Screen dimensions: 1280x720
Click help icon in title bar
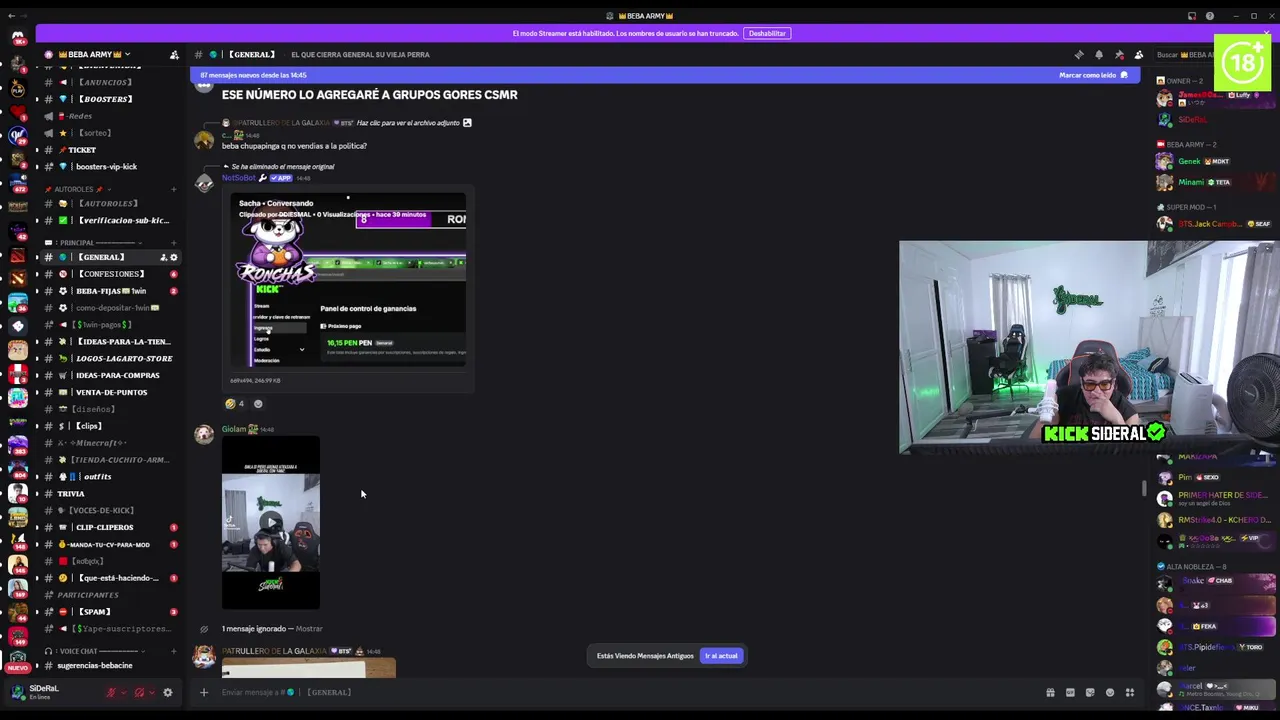coord(1210,16)
